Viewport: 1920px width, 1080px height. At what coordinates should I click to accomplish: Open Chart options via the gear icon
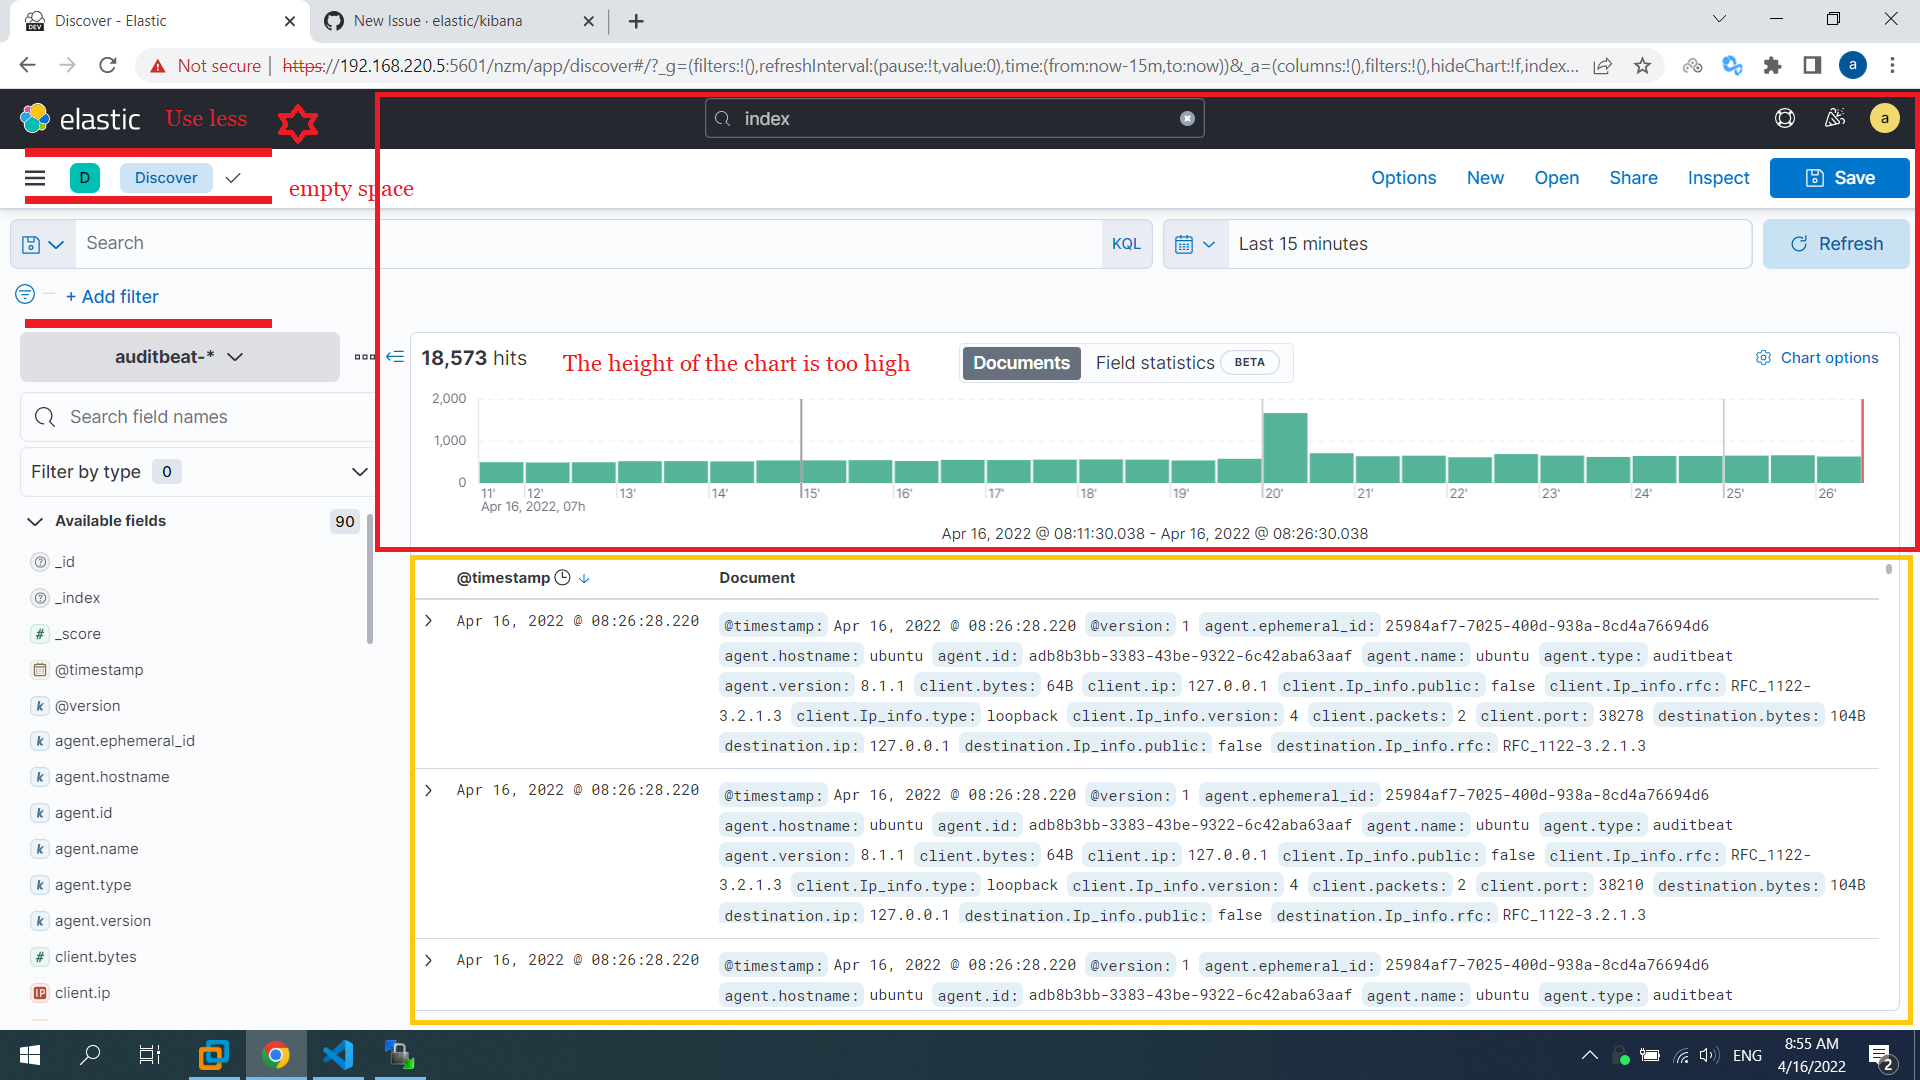(1763, 357)
